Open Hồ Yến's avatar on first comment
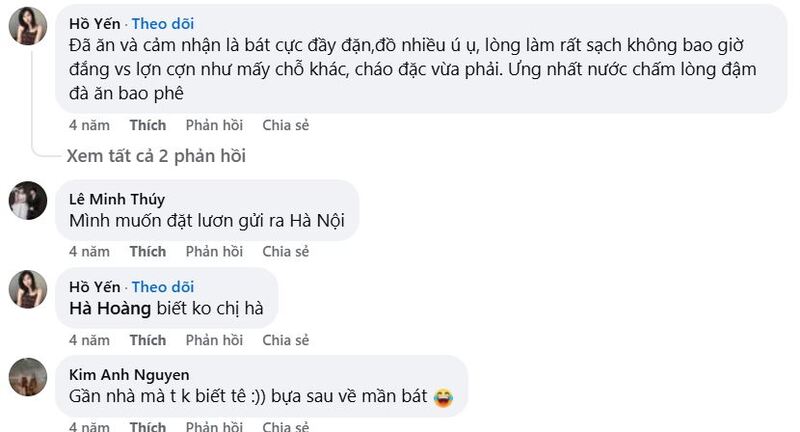 [27, 28]
